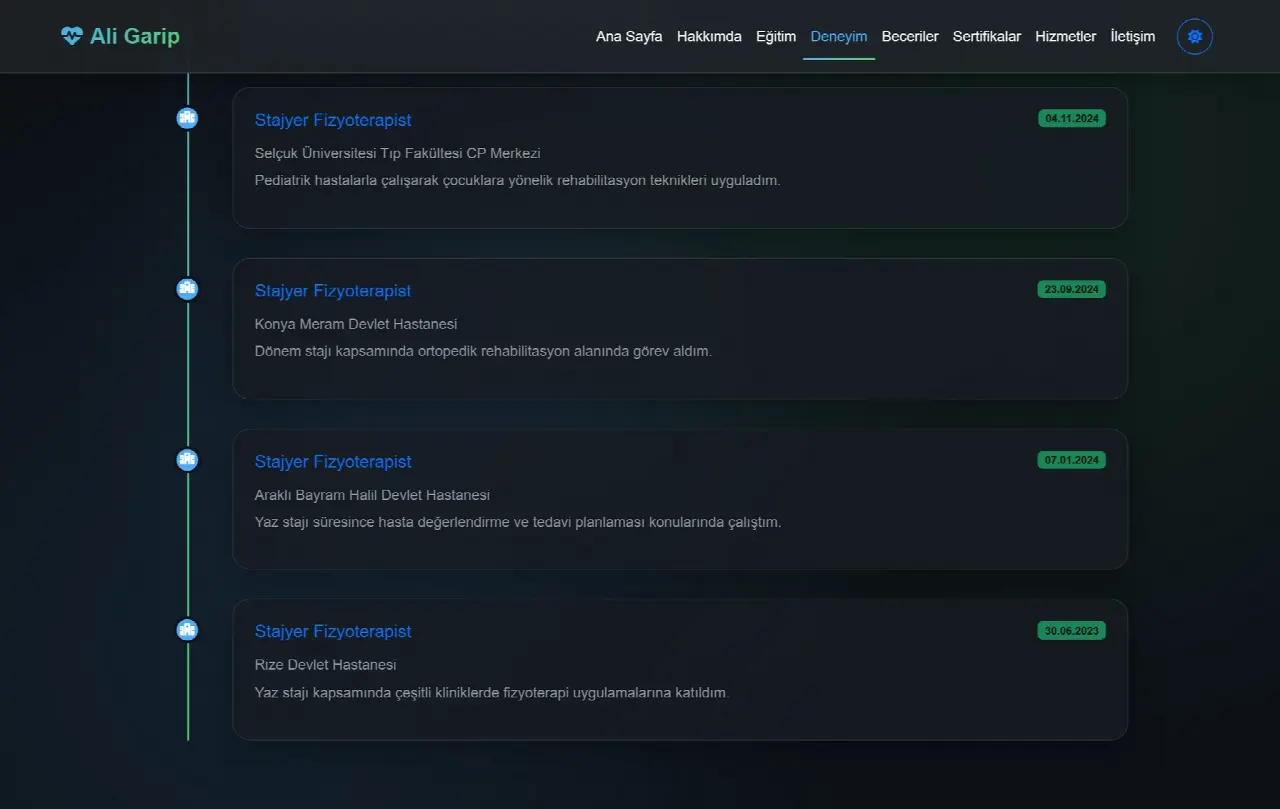
Task: Select the active Deneyim nav item
Action: tap(839, 37)
